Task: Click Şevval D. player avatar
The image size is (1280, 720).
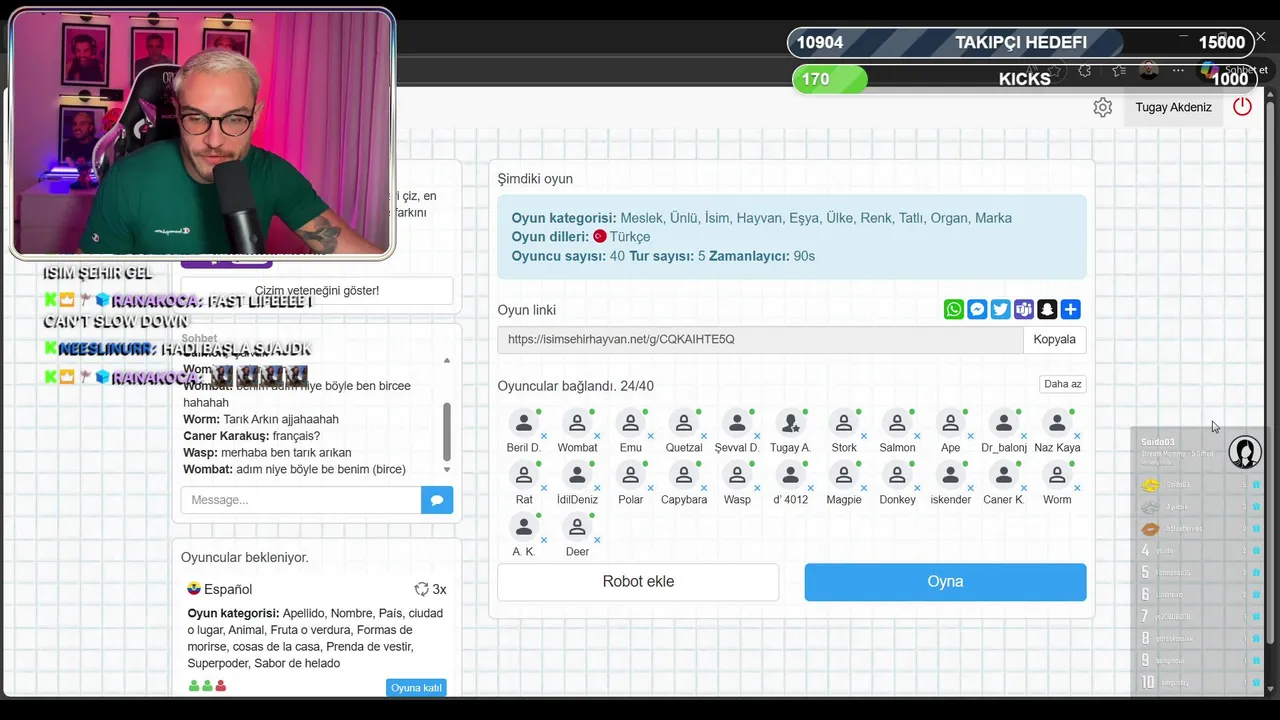Action: pos(737,424)
